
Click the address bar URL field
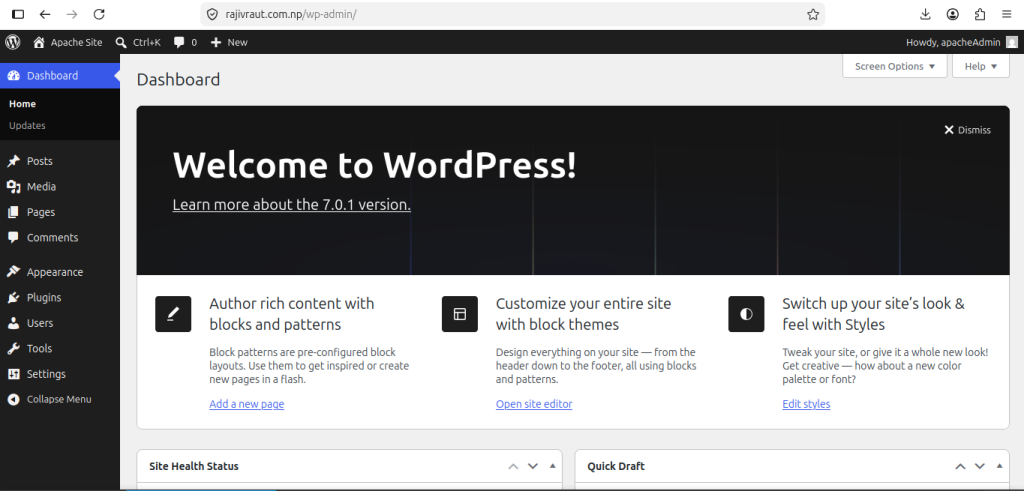513,14
